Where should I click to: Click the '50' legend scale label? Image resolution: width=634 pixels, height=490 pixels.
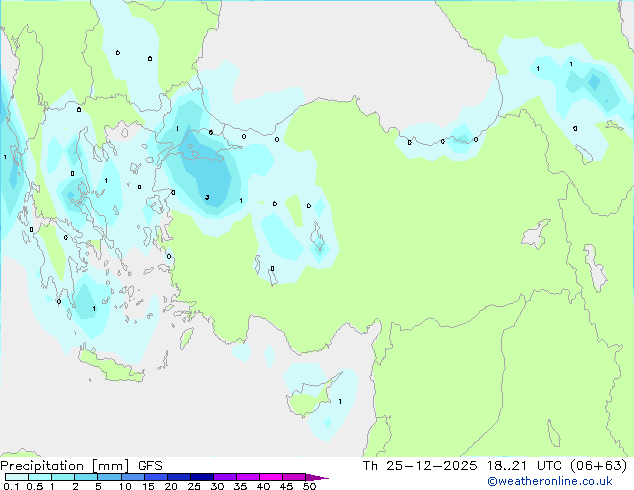[309, 486]
